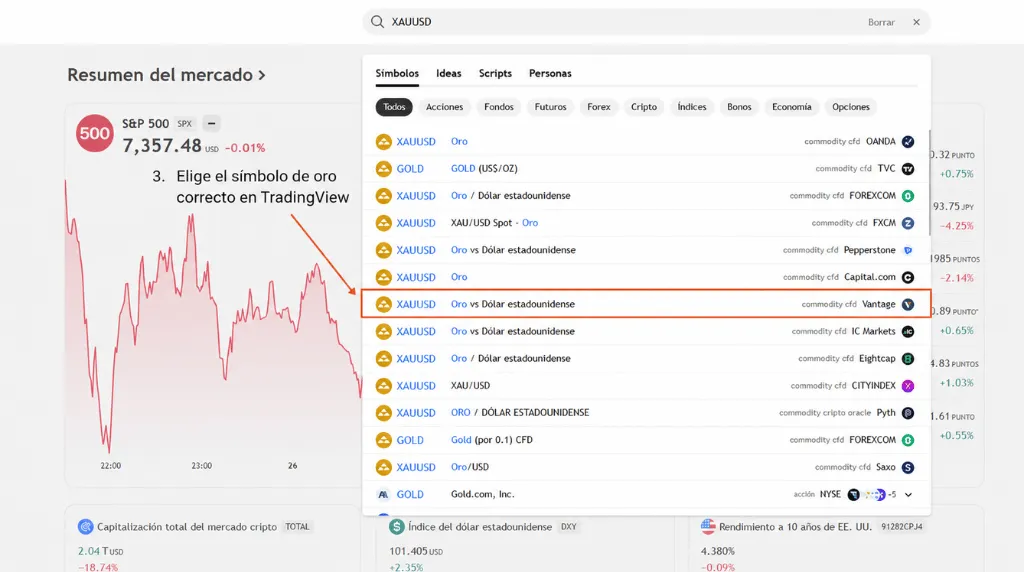Click the dollar index green icon
This screenshot has height=572, width=1024.
tap(396, 526)
